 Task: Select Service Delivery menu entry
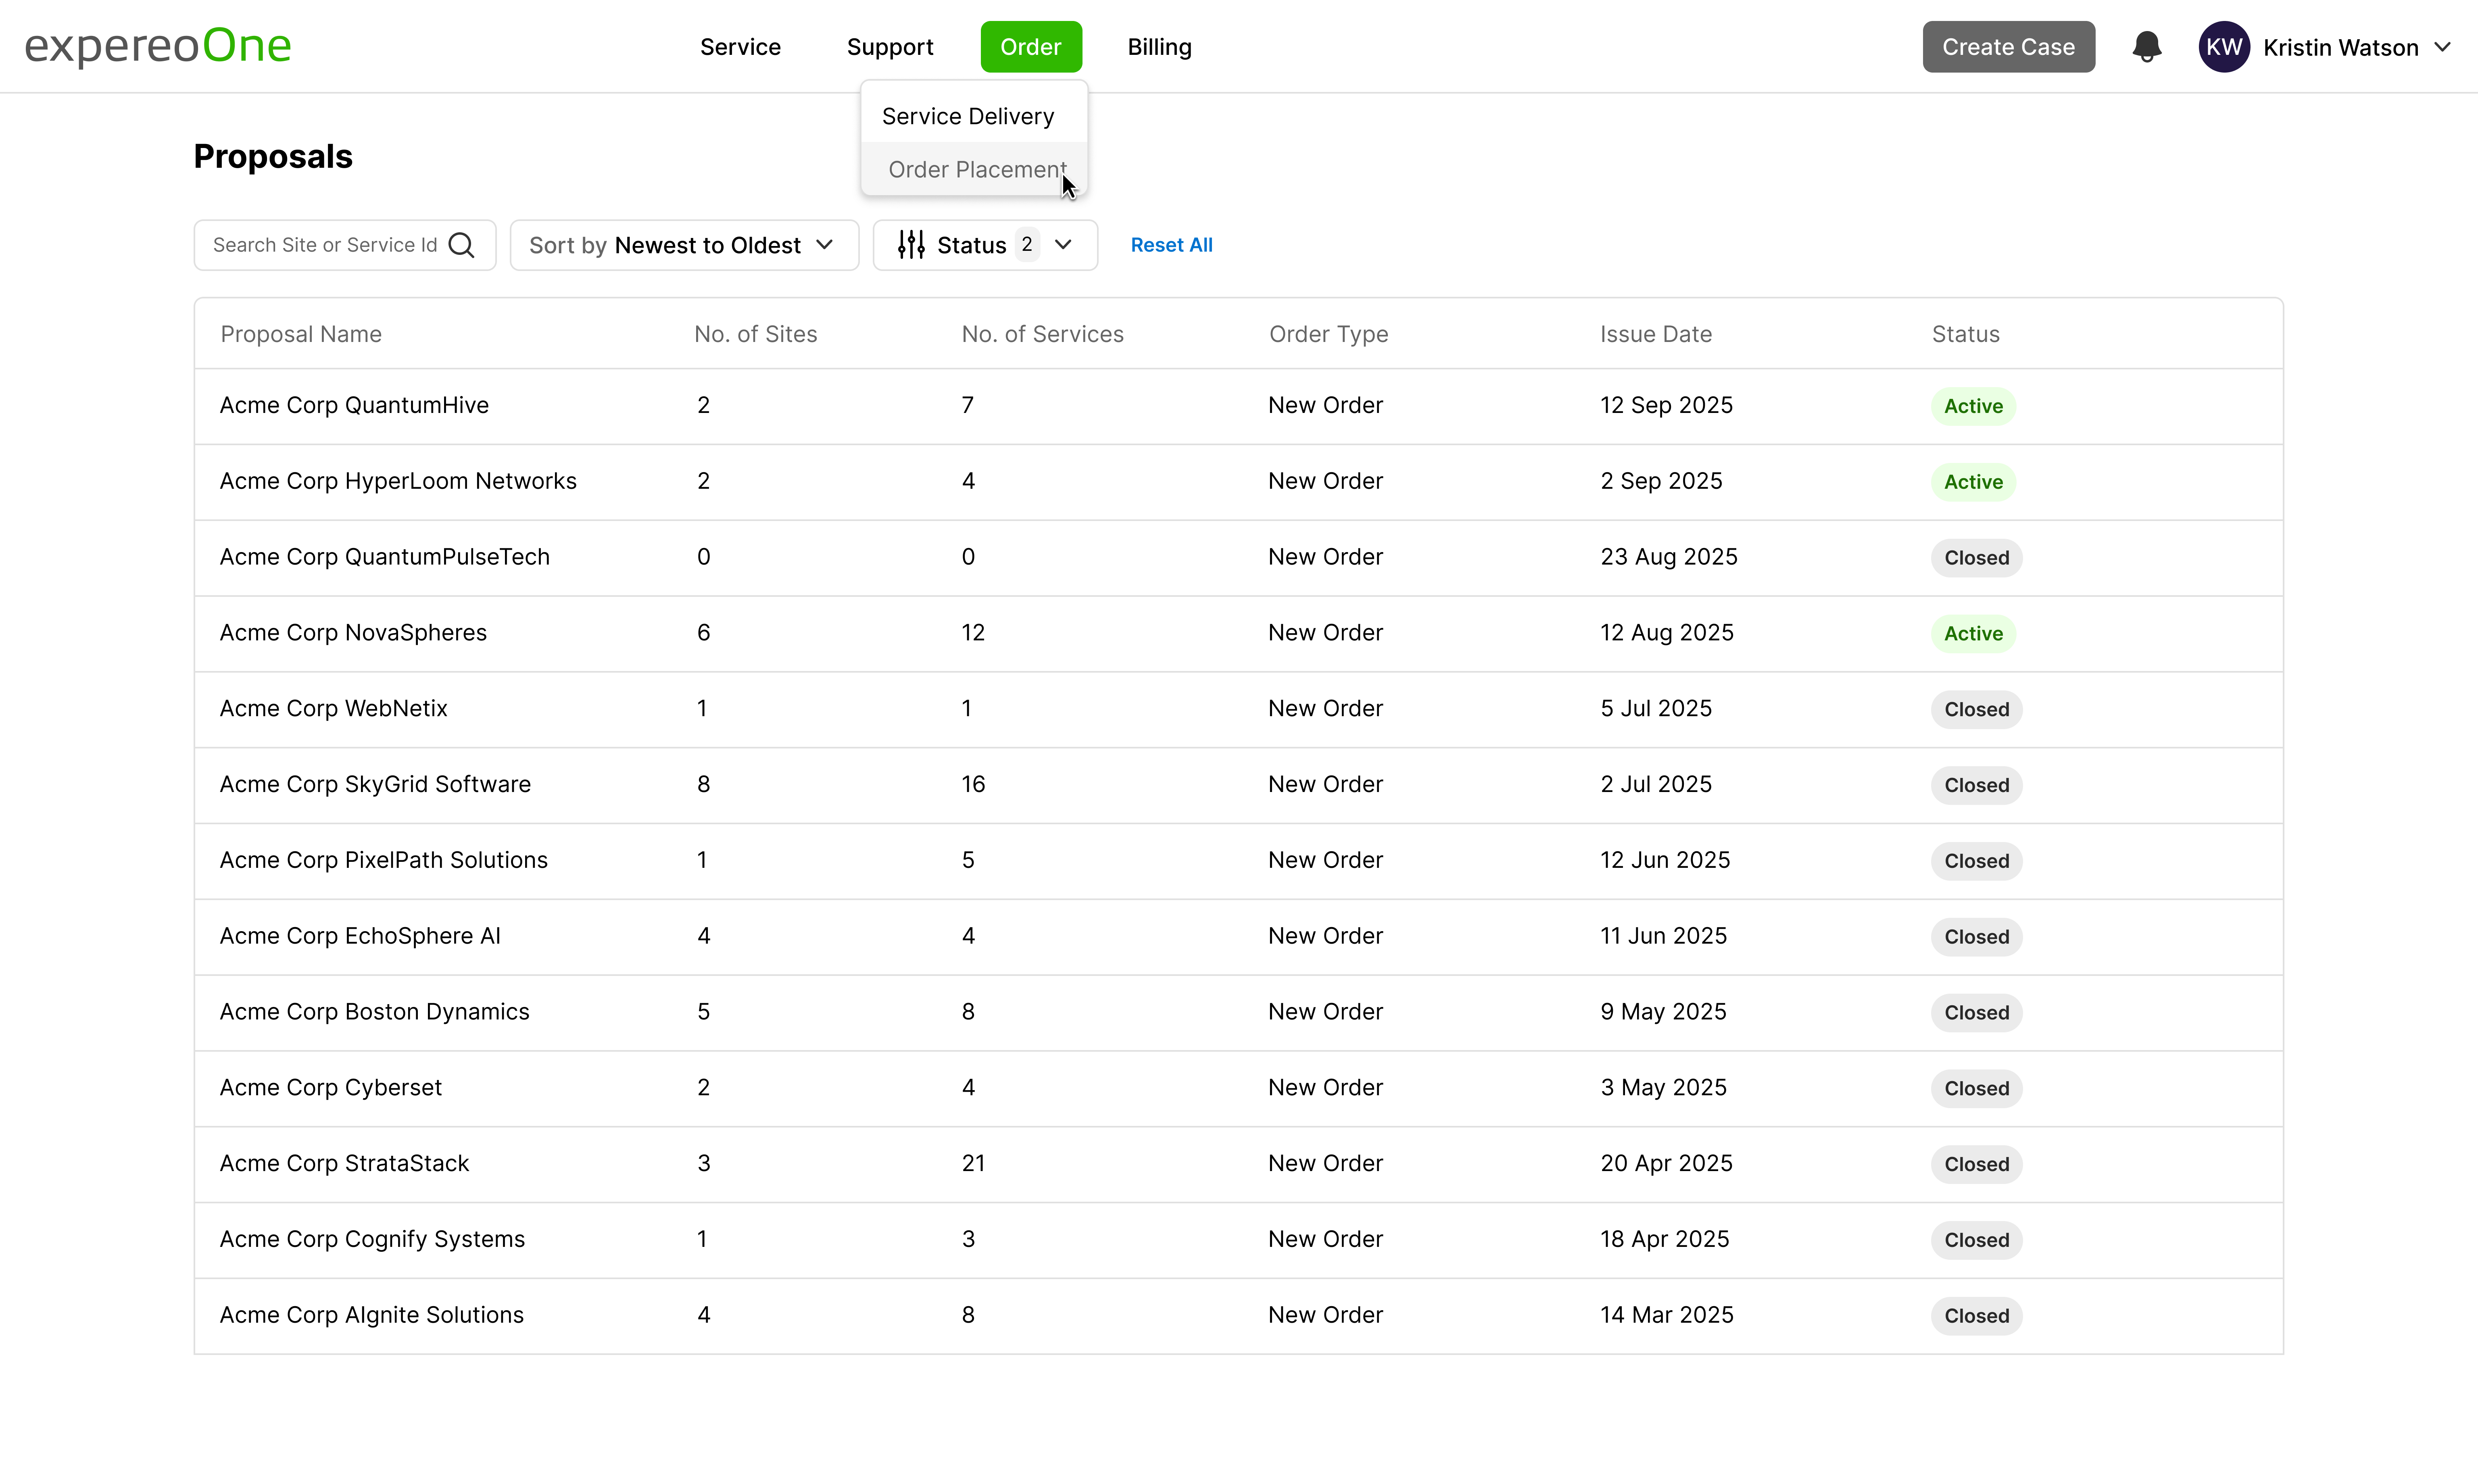pyautogui.click(x=967, y=117)
